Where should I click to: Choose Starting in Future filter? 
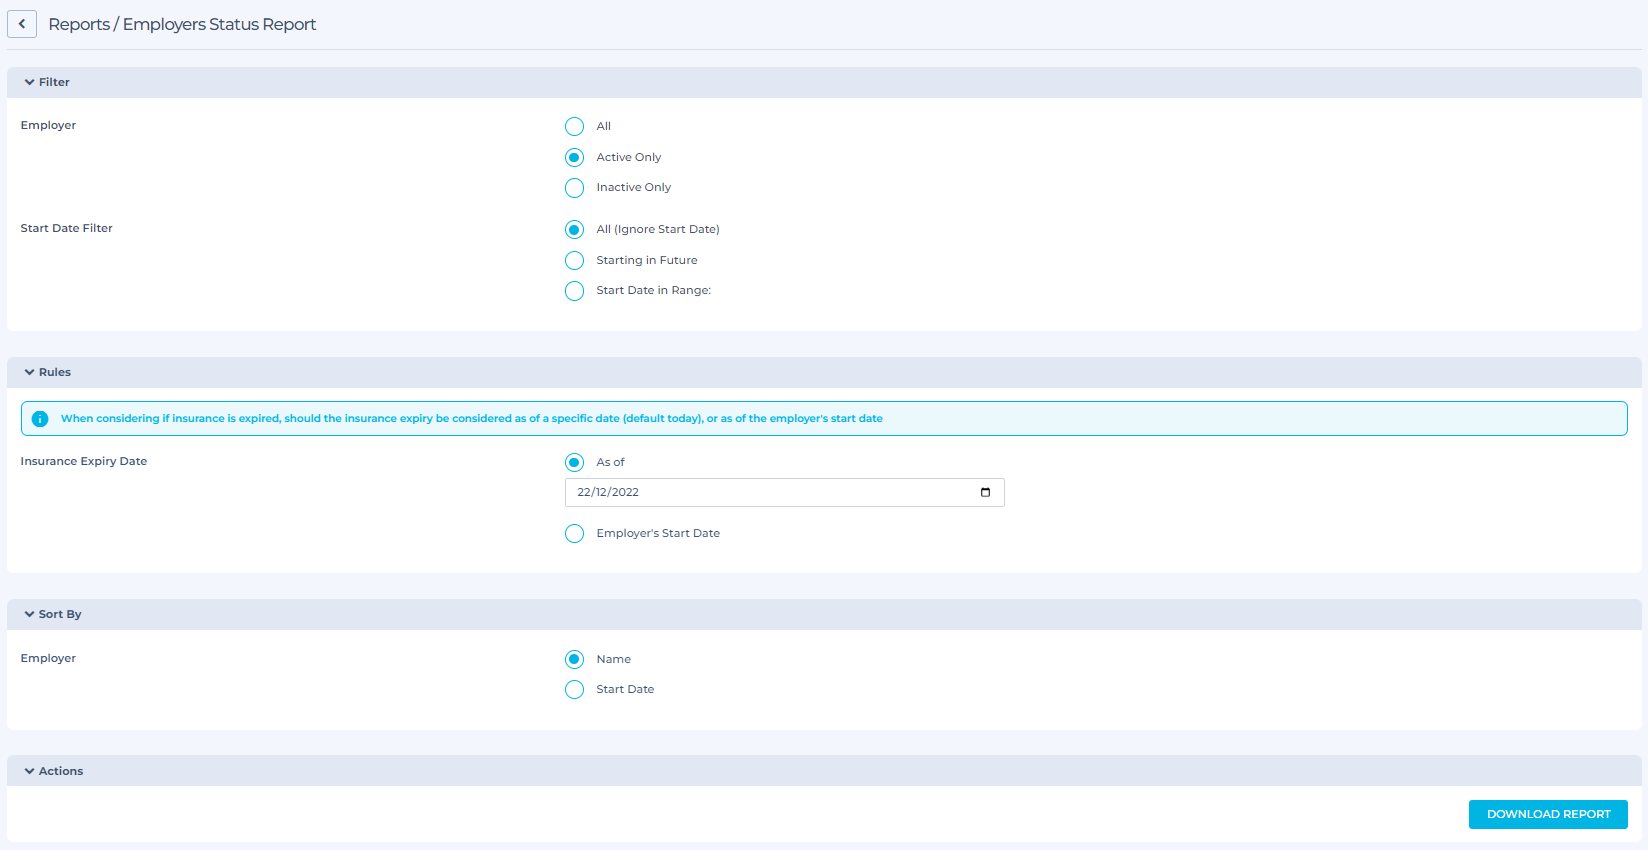574,260
